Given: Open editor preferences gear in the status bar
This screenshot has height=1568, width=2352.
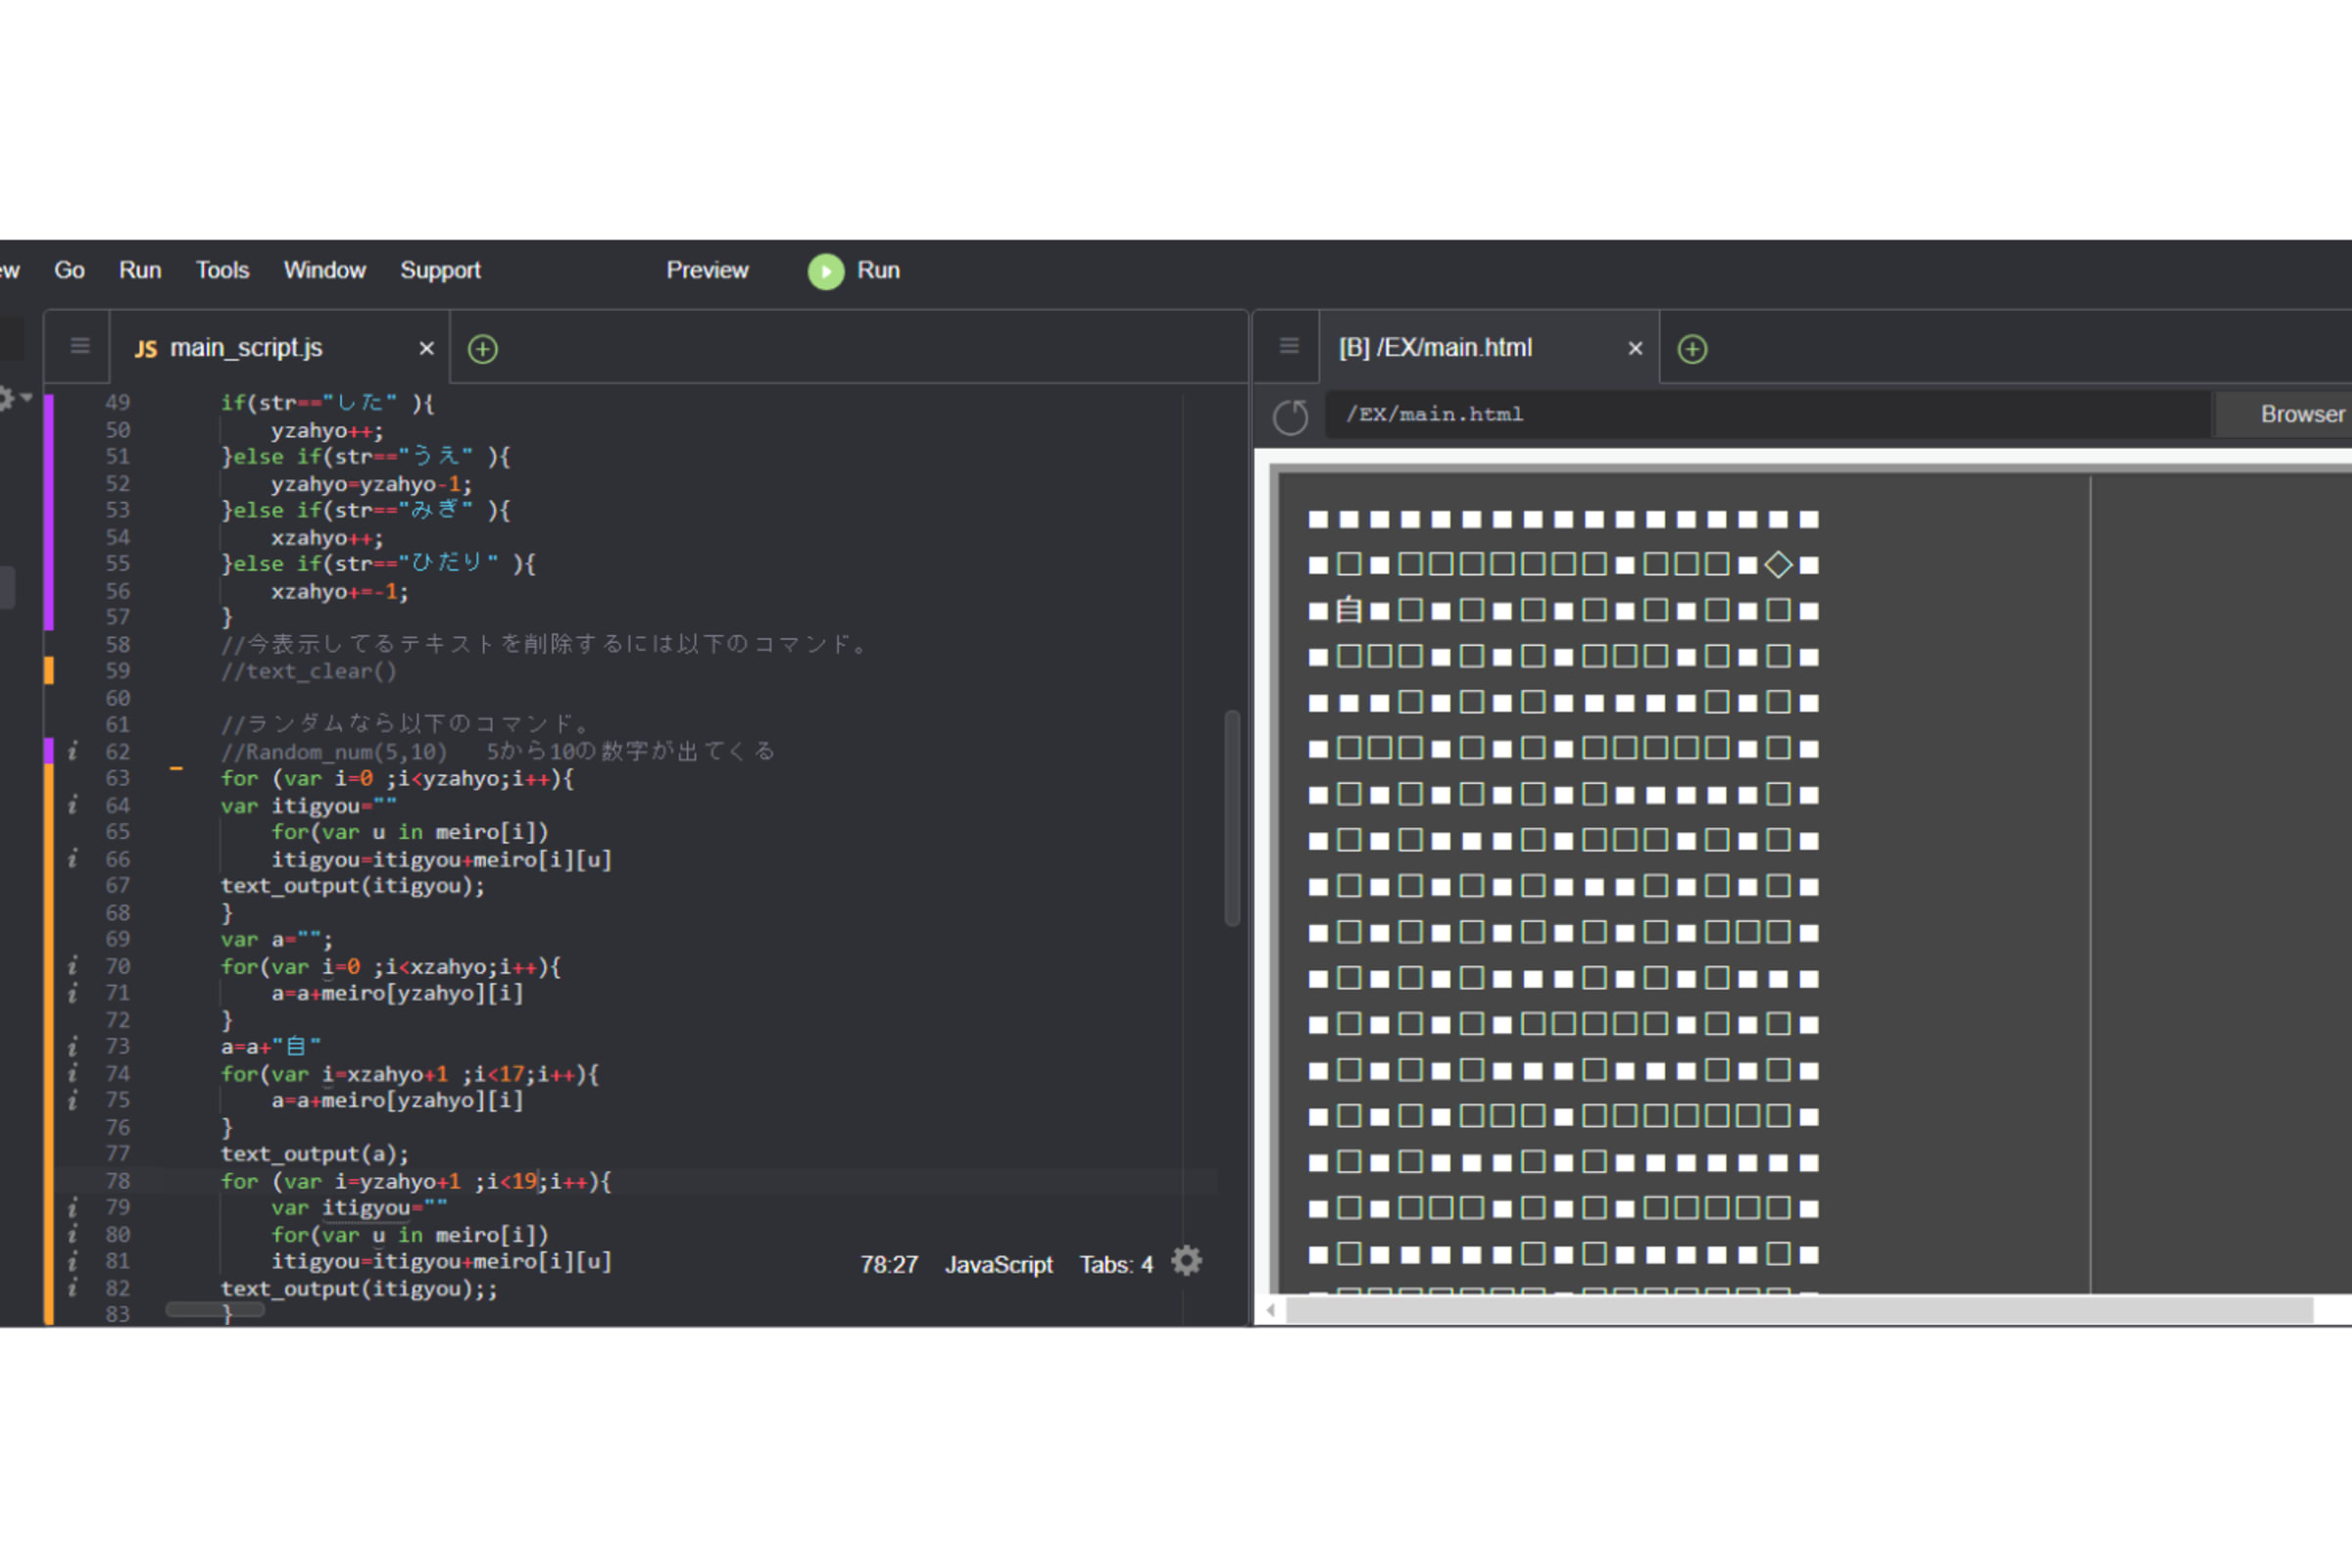Looking at the screenshot, I should click(1186, 1262).
